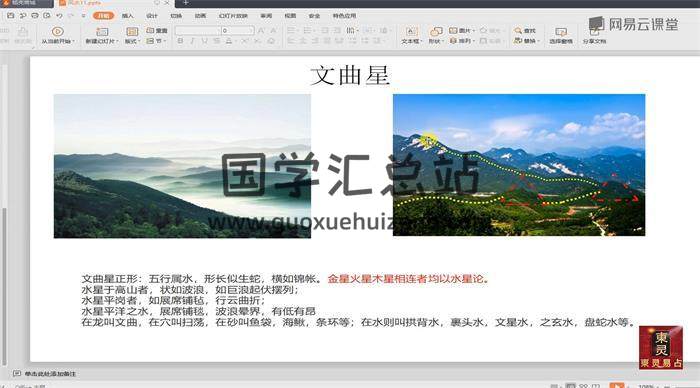Start slideshow with 从当前开始 play icon
This screenshot has width=700, height=388.
(x=57, y=31)
